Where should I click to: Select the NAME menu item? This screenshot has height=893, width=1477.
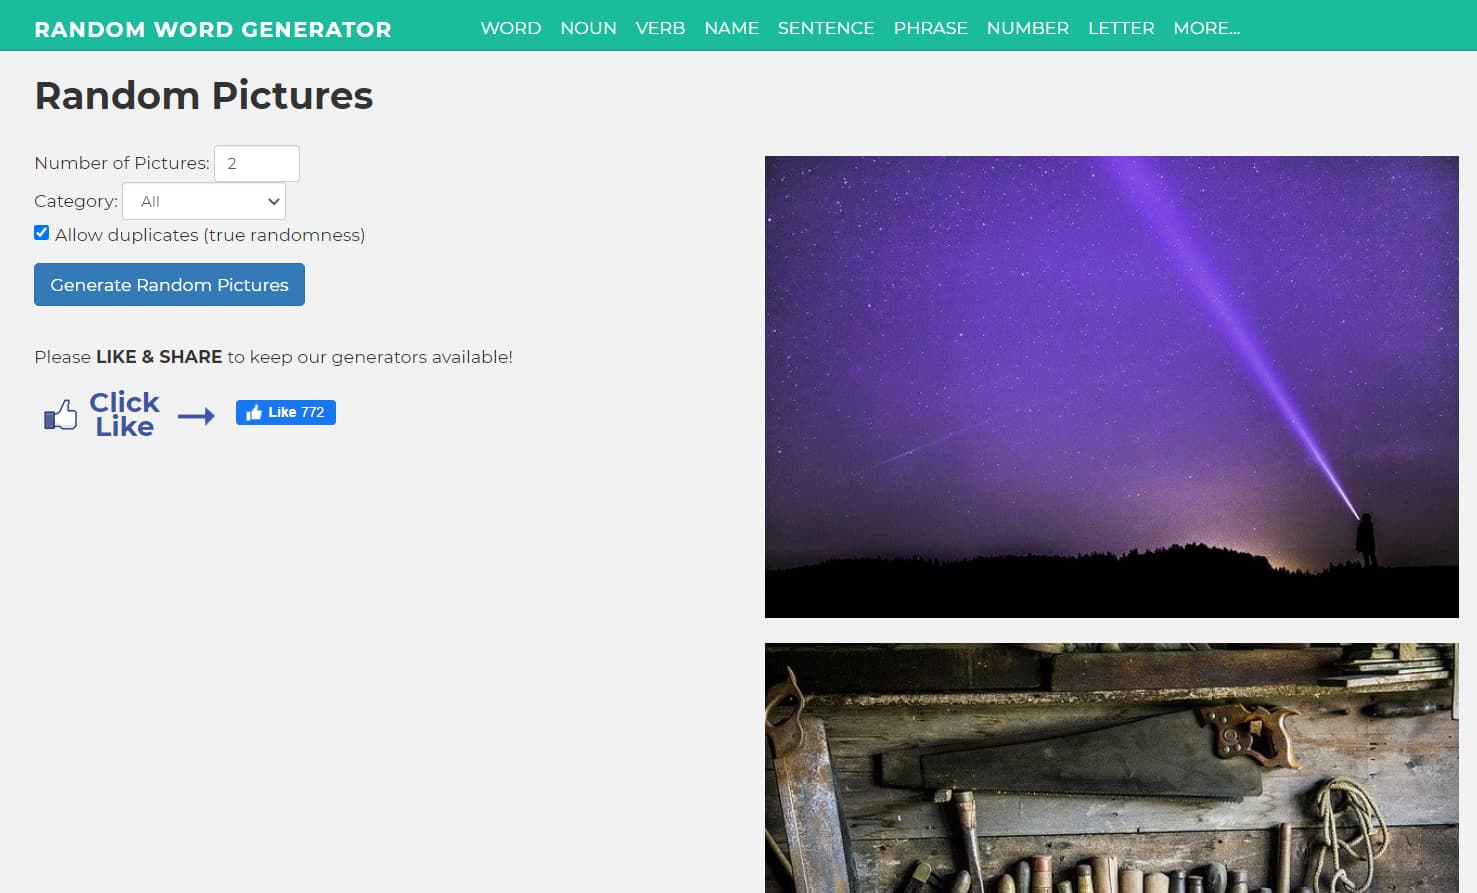click(731, 28)
